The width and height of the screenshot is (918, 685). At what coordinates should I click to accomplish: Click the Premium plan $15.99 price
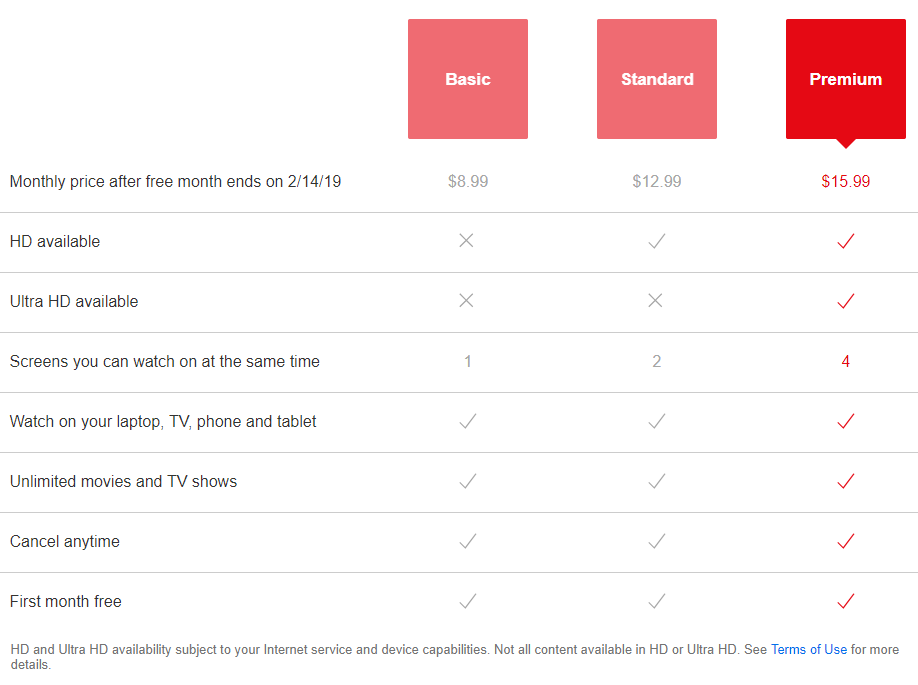tap(846, 181)
